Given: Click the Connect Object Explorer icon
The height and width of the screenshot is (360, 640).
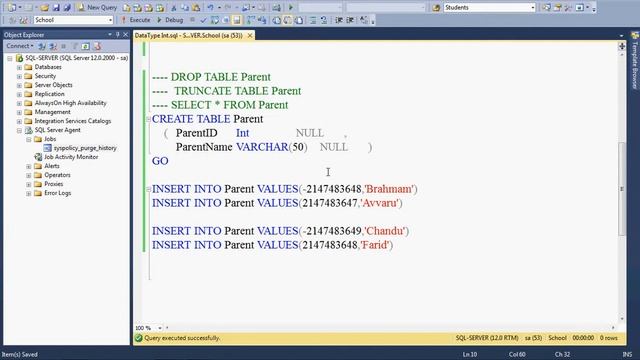Looking at the screenshot, I should (x=42, y=46).
